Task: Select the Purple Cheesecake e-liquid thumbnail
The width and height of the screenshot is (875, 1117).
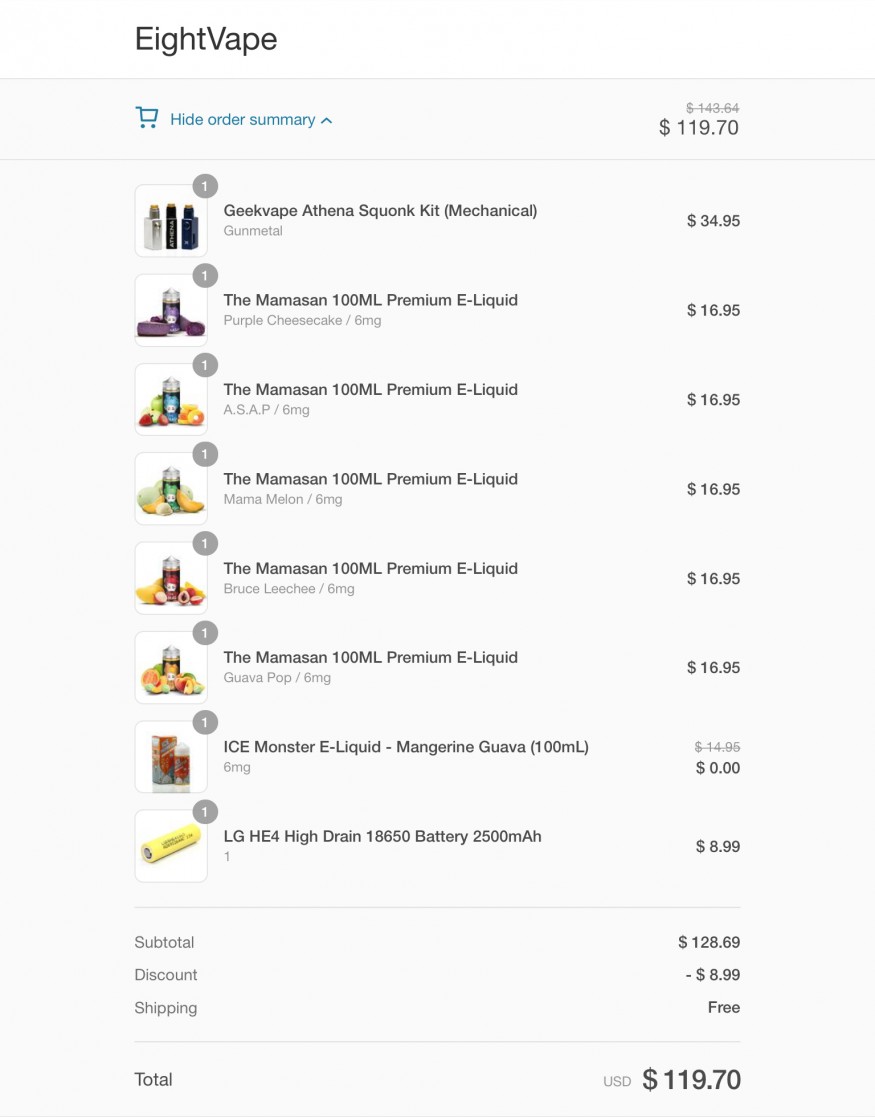Action: click(x=171, y=310)
